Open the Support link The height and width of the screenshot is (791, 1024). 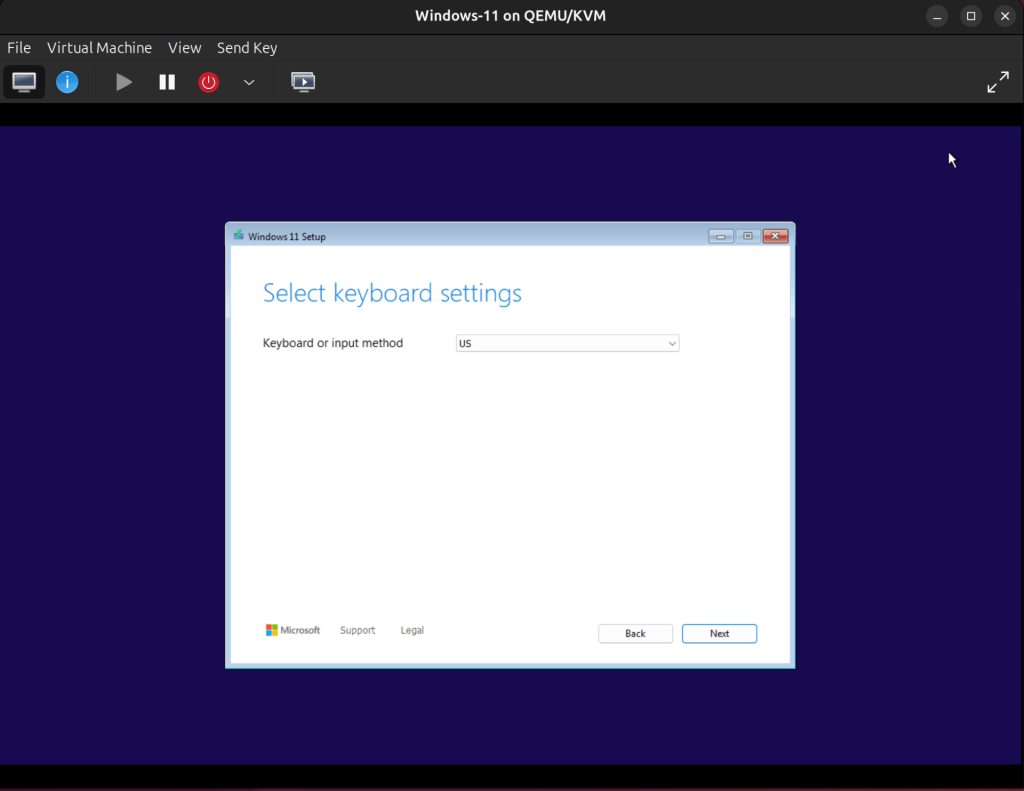(x=357, y=630)
